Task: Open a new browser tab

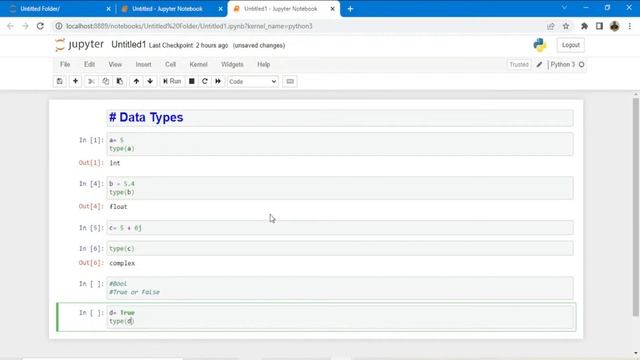Action: tap(350, 9)
